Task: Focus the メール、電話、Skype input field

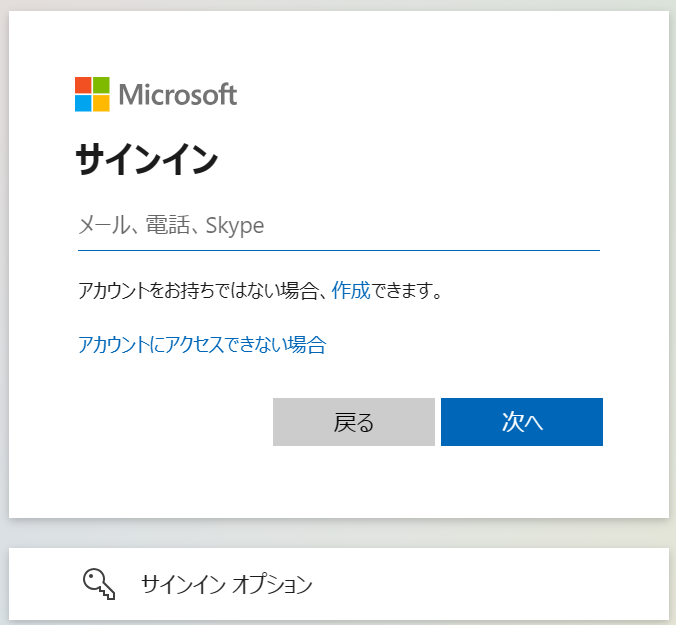Action: (x=338, y=225)
